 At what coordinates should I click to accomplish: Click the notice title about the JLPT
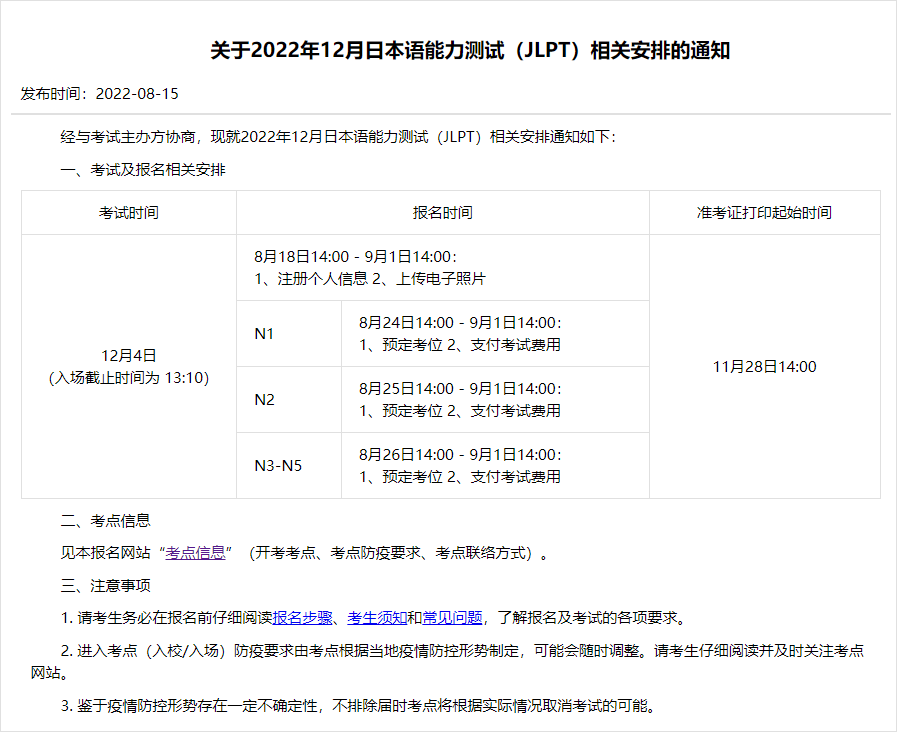[470, 51]
